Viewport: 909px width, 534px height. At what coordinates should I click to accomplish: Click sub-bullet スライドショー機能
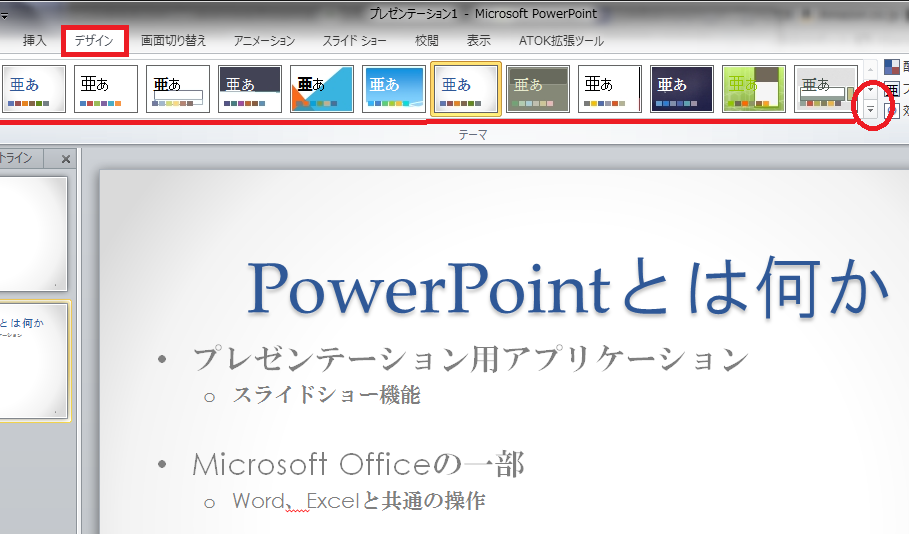[326, 395]
